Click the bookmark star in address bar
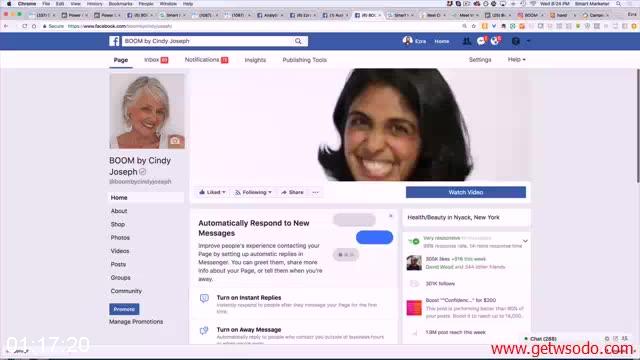640x360 pixels. [x=474, y=26]
